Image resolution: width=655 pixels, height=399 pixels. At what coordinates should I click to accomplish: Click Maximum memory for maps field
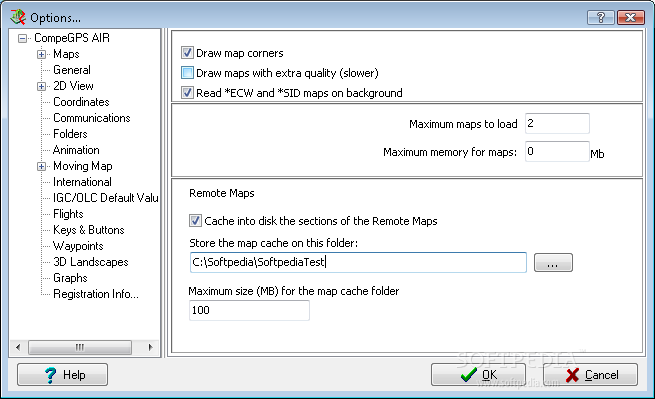click(x=557, y=151)
